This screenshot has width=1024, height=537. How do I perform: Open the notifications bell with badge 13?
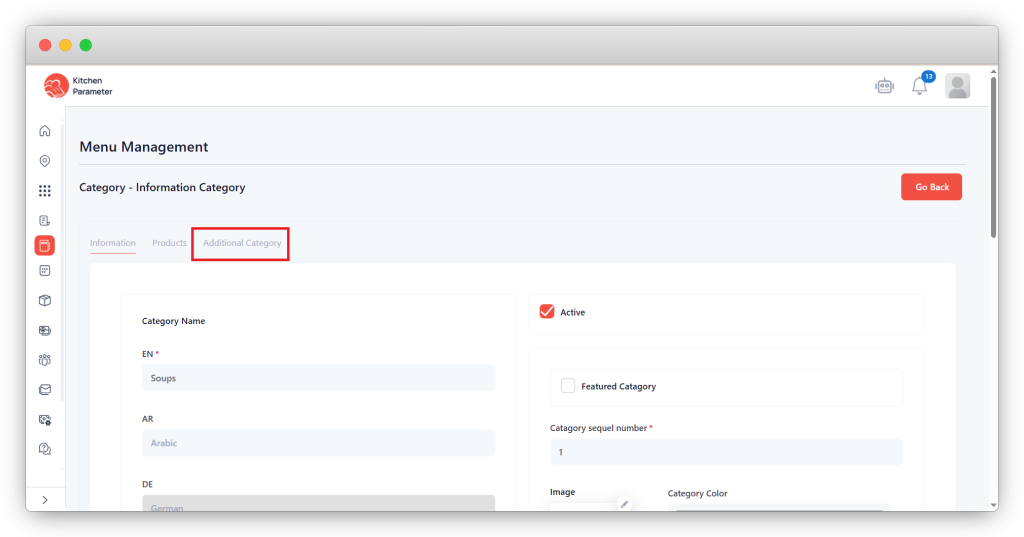[919, 86]
